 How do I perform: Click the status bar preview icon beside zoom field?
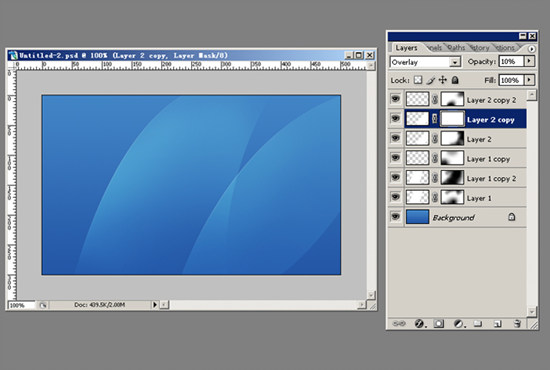[42, 305]
